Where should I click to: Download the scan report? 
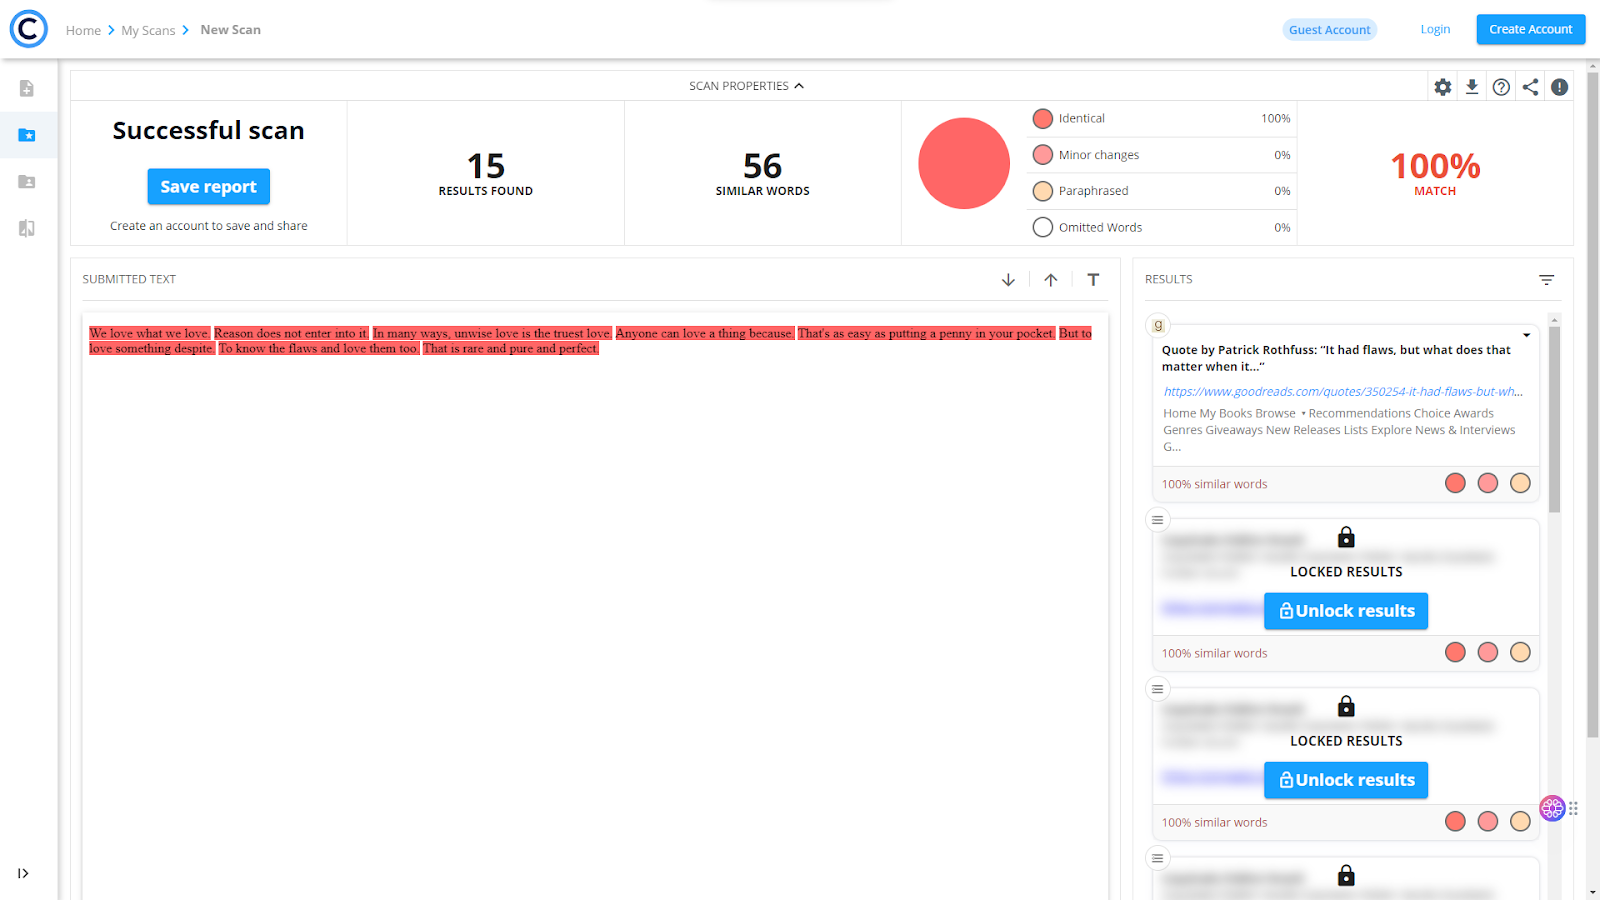[x=1472, y=87]
